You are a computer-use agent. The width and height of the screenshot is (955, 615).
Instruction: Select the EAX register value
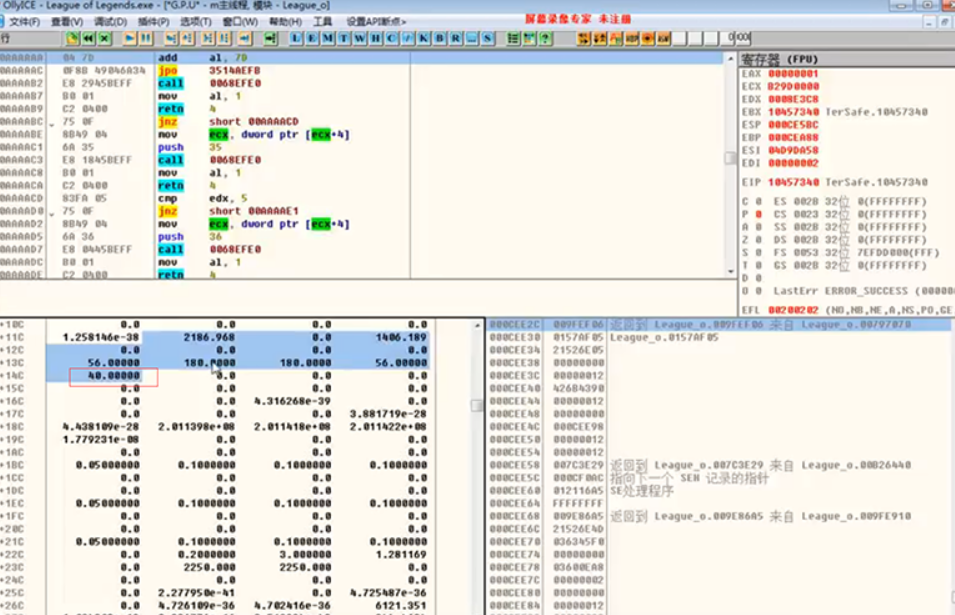794,73
